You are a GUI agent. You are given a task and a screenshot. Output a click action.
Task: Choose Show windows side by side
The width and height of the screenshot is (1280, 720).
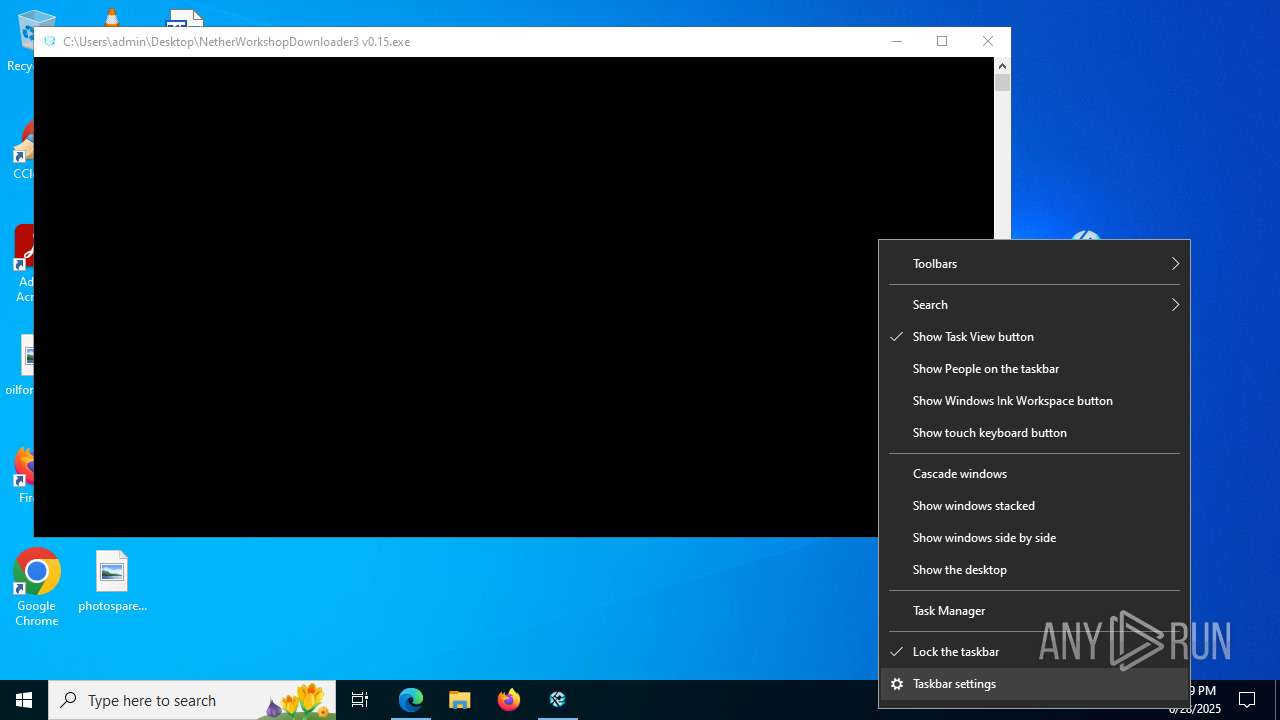click(1034, 538)
